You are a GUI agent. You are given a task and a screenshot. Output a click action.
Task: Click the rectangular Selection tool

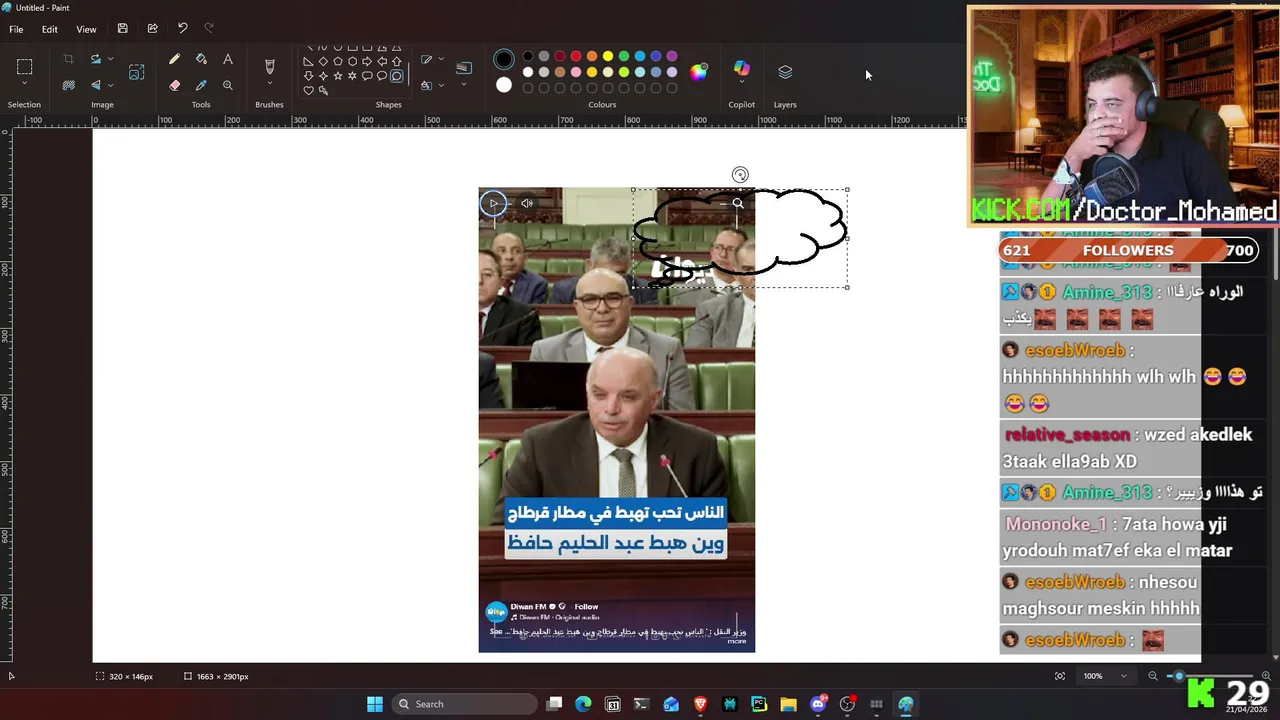[24, 67]
